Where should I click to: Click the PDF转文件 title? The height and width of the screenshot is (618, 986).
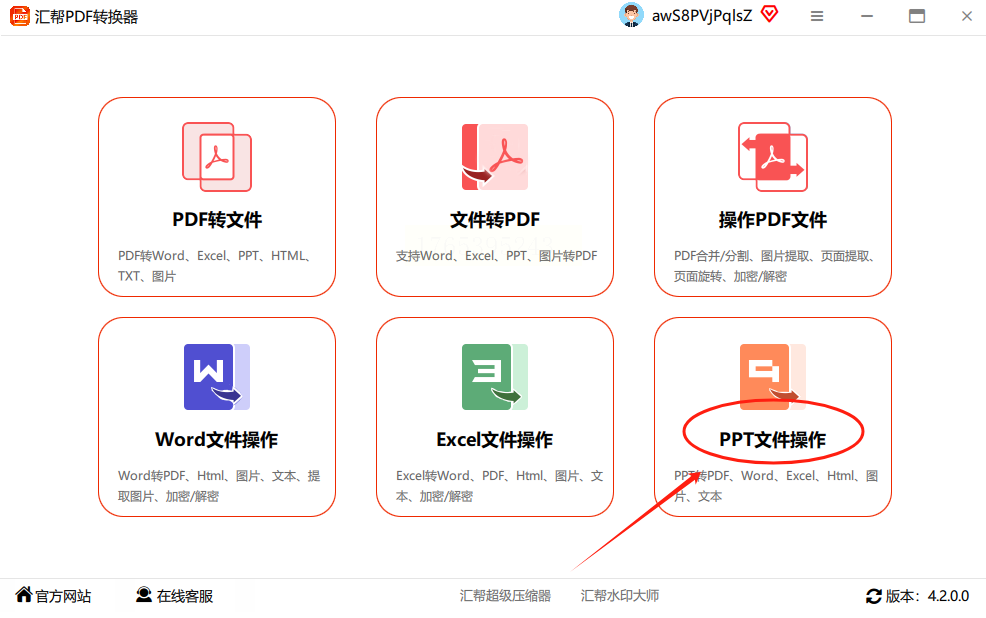(217, 220)
